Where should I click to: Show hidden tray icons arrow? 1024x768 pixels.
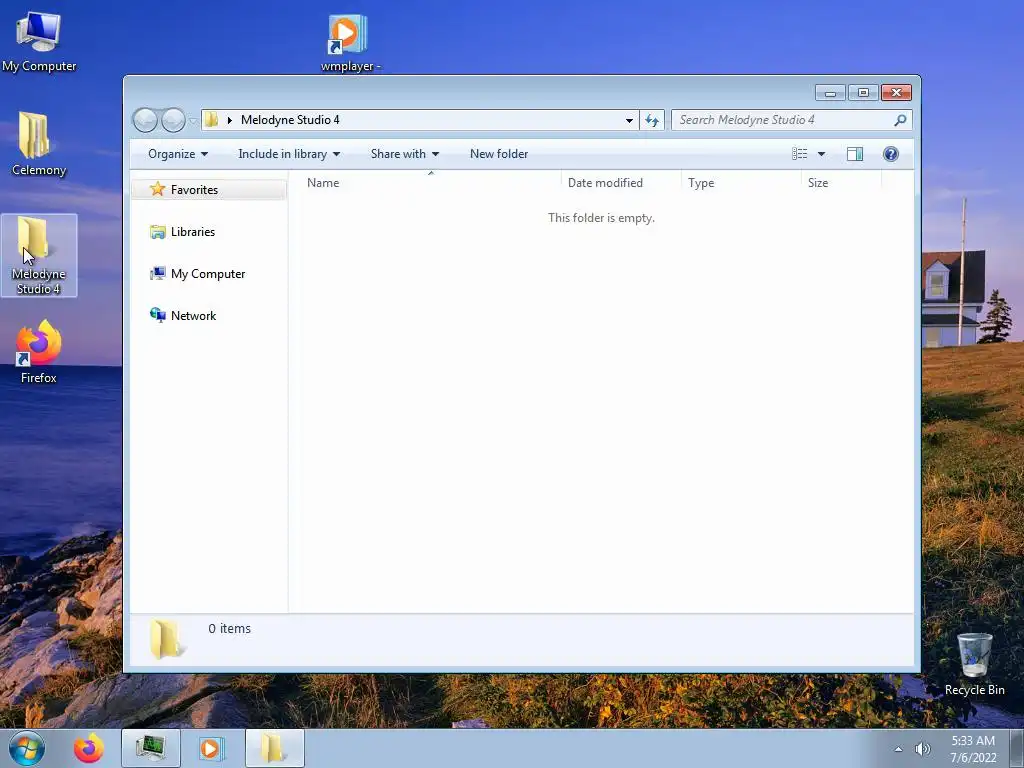click(898, 749)
